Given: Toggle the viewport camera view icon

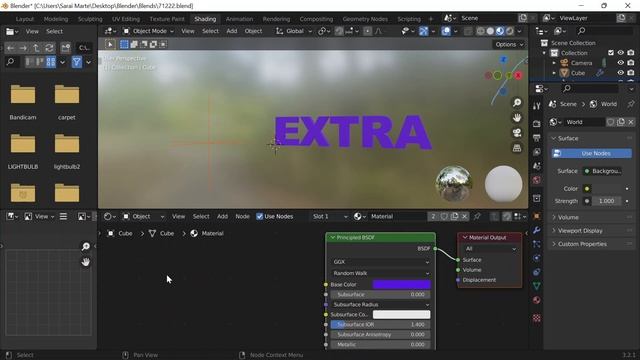Looking at the screenshot, I should (x=517, y=133).
